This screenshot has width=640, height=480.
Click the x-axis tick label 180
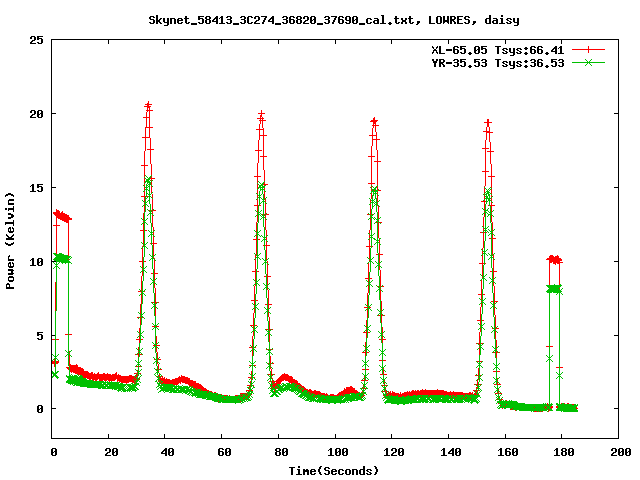click(x=564, y=452)
